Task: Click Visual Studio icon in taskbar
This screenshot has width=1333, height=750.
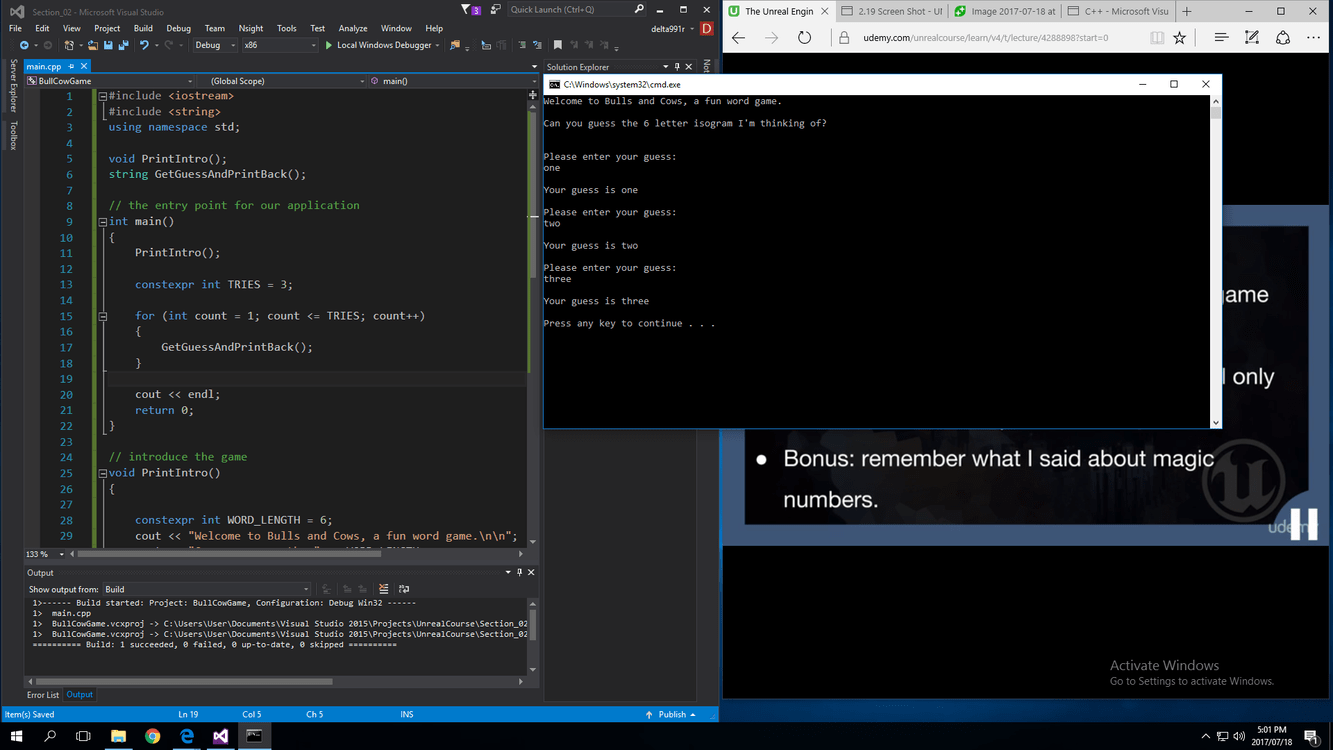Action: [220, 736]
